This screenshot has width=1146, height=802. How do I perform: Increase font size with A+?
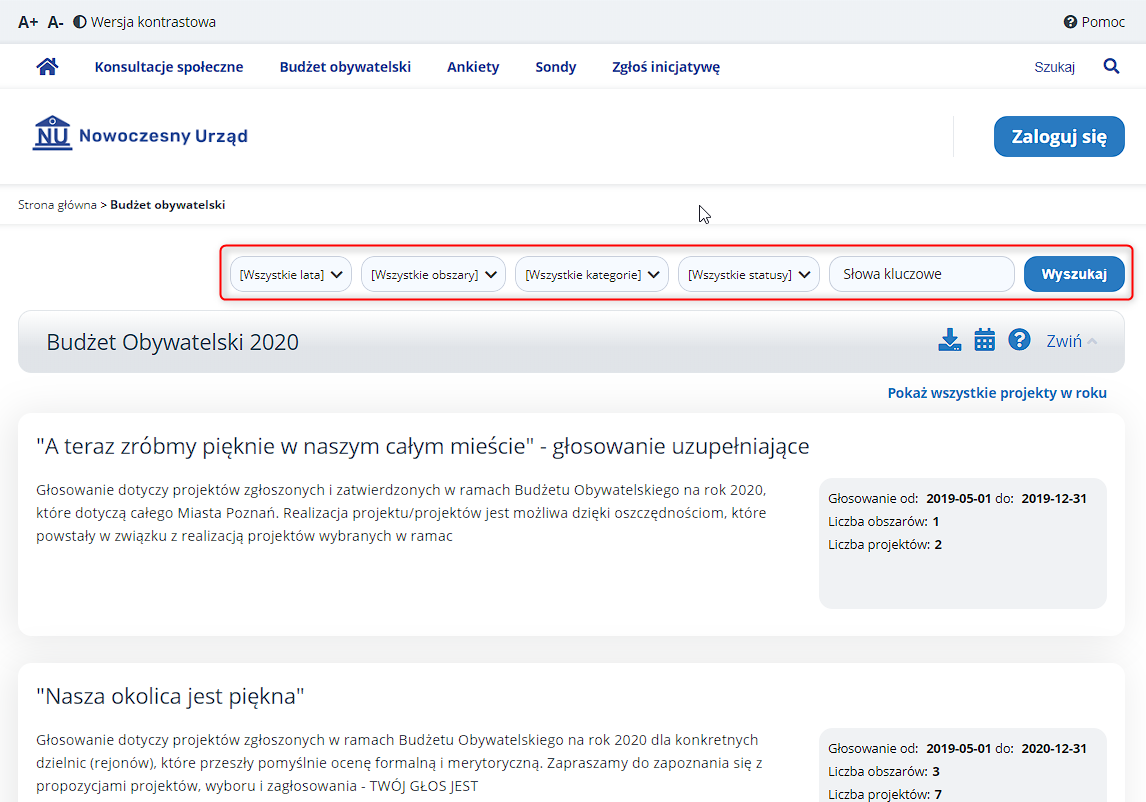coord(28,22)
